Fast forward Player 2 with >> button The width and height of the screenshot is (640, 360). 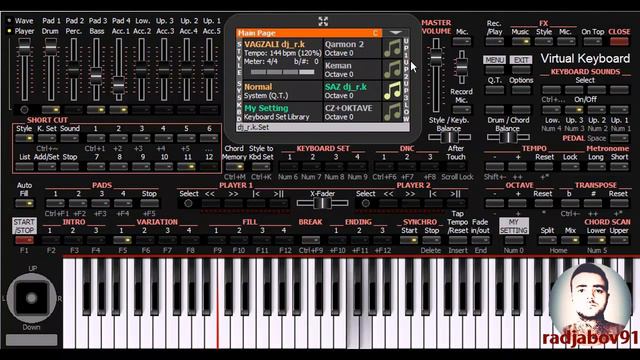coord(410,203)
